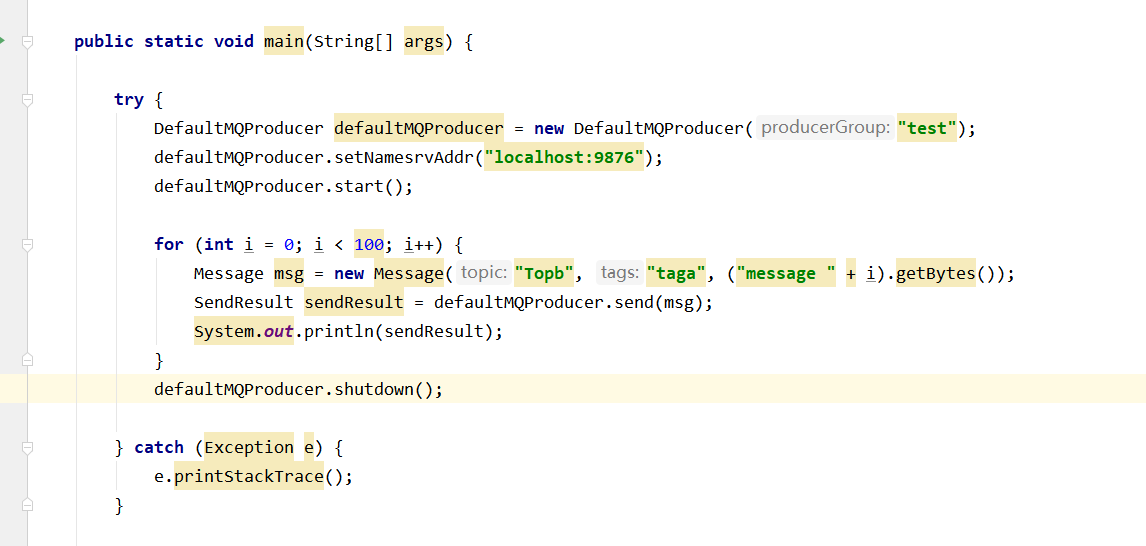Click the tags parameter hint

click(620, 273)
